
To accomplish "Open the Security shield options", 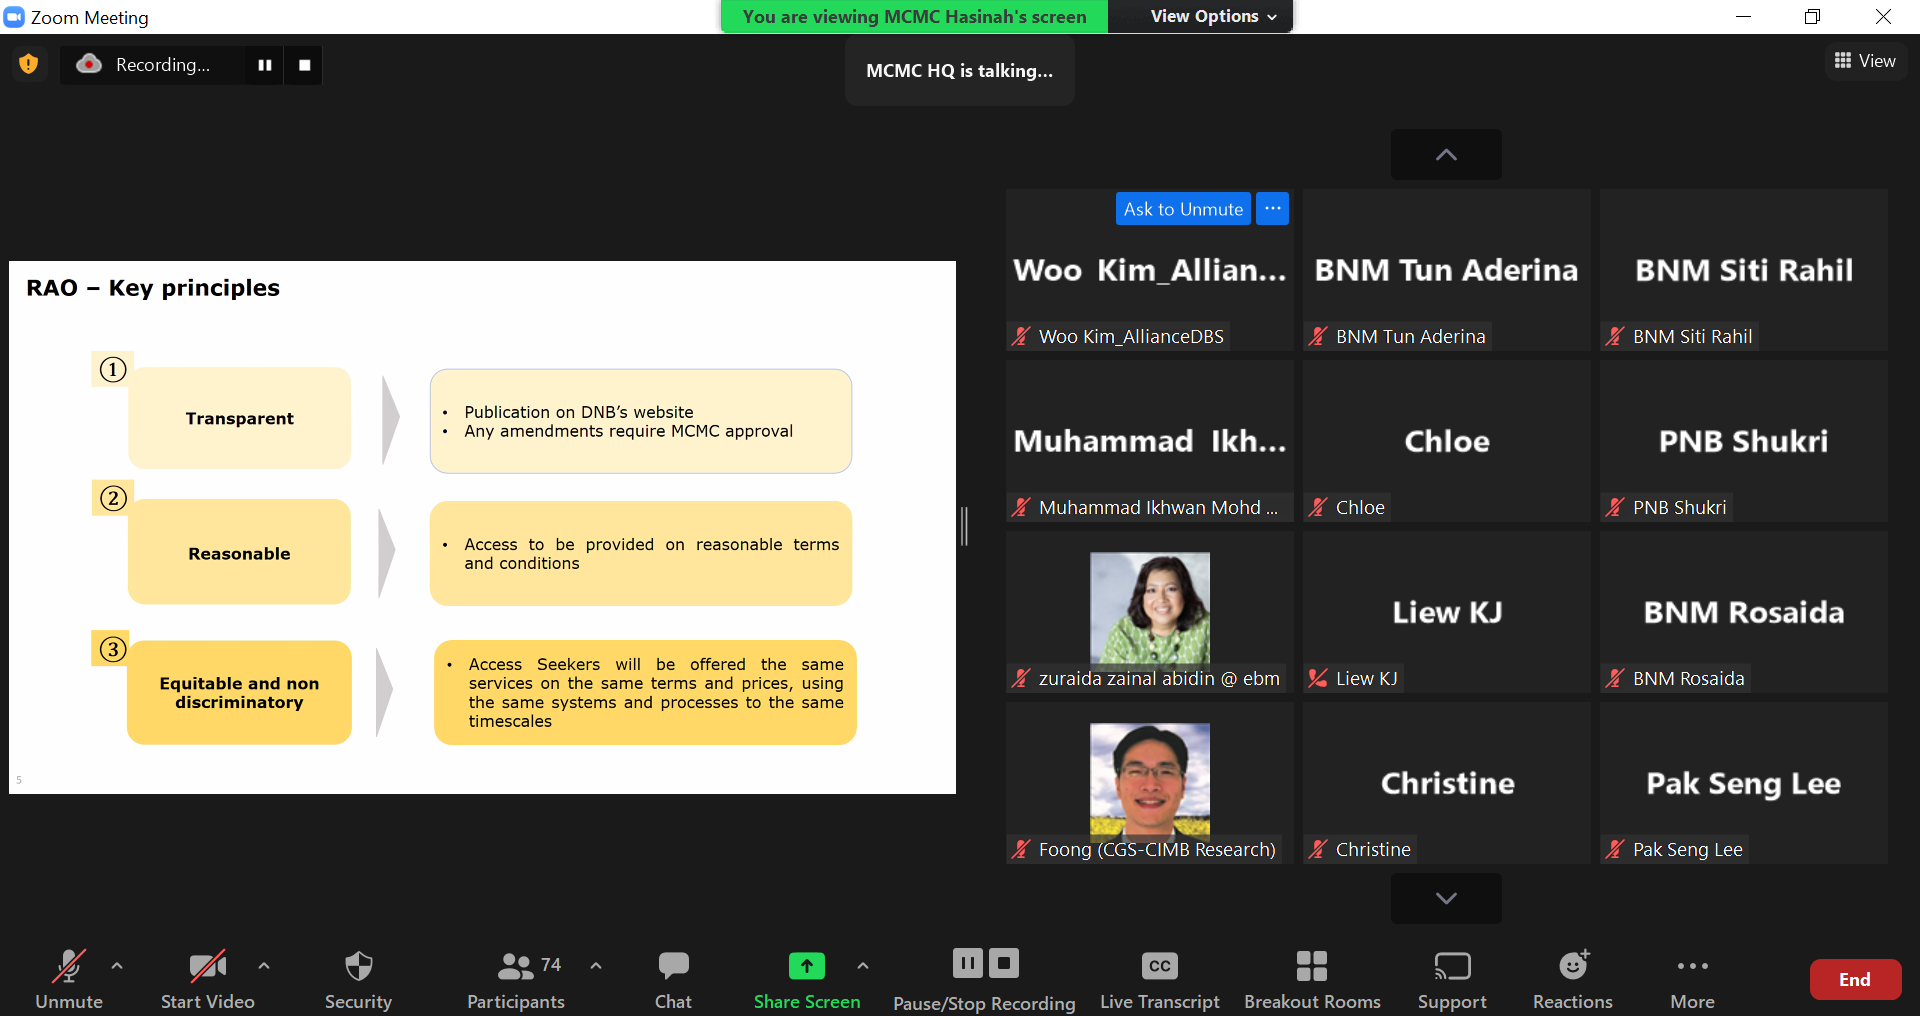I will pos(358,978).
